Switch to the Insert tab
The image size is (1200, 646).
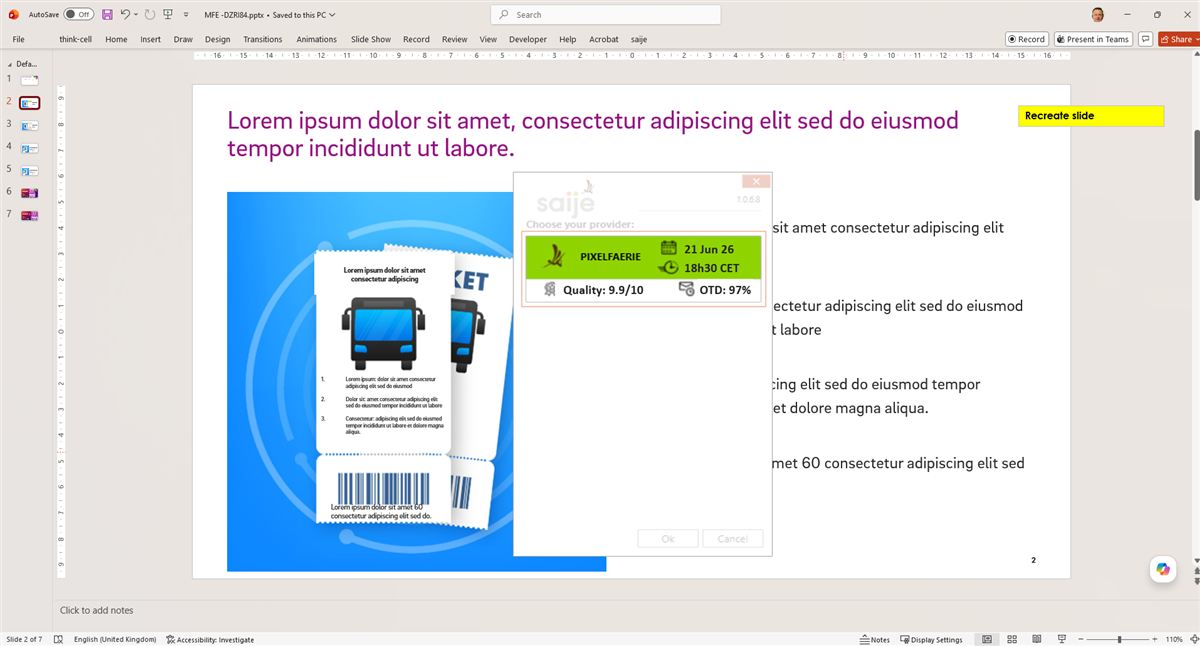click(x=150, y=39)
